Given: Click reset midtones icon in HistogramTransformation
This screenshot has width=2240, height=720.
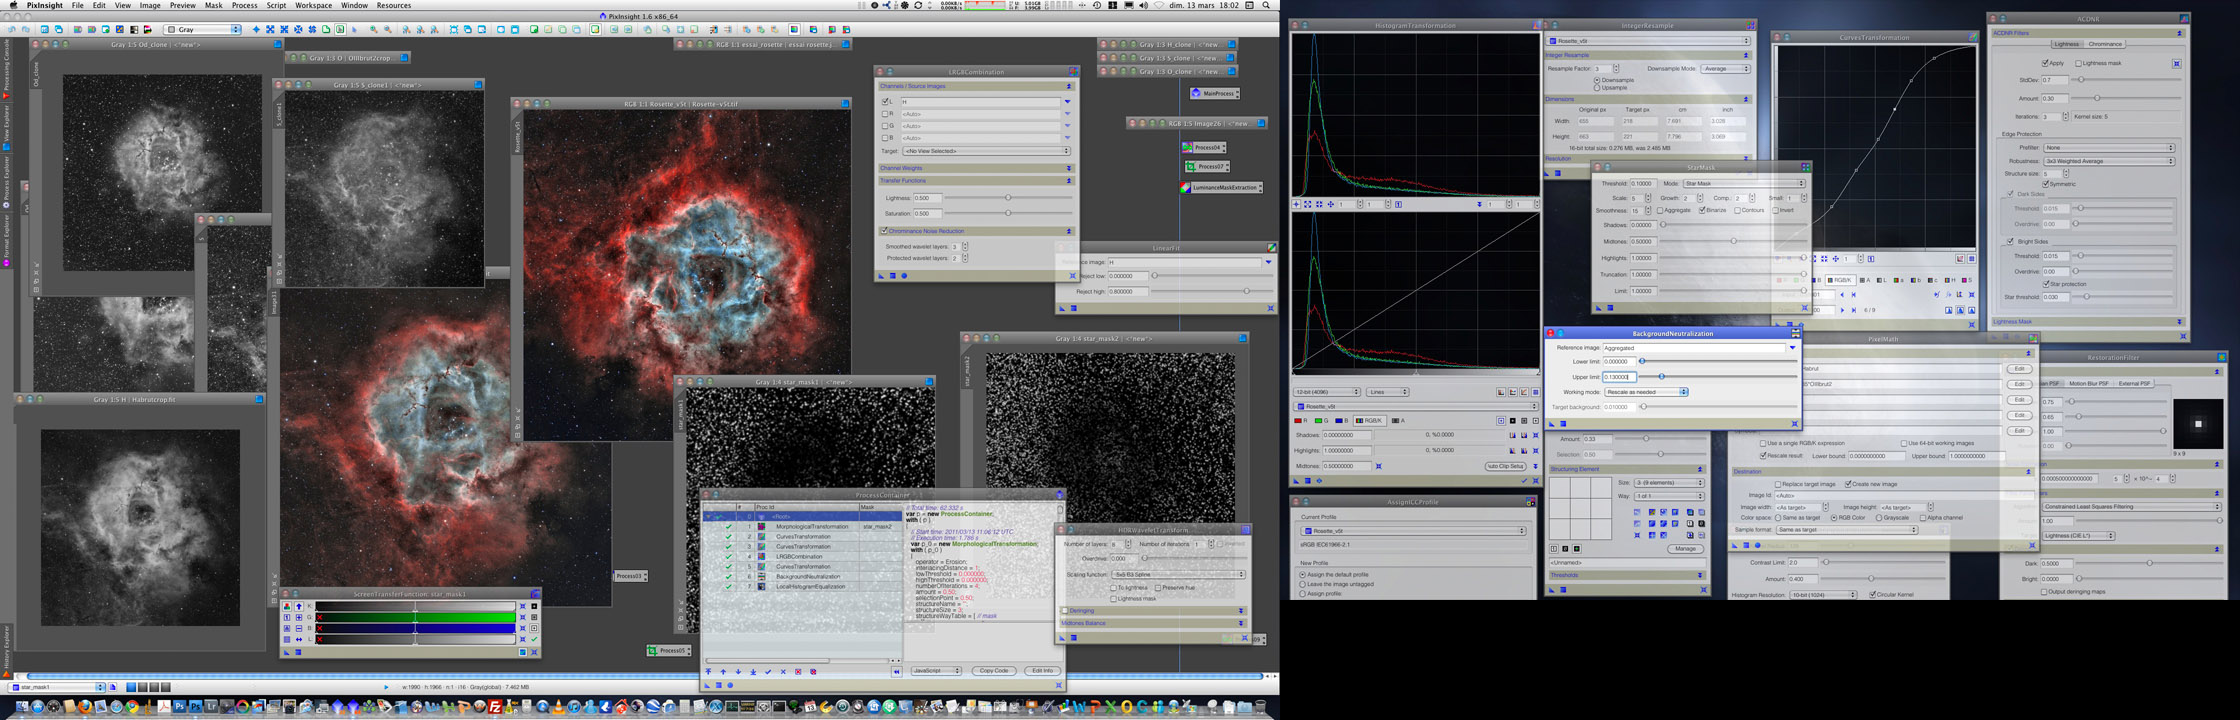Looking at the screenshot, I should 1379,466.
